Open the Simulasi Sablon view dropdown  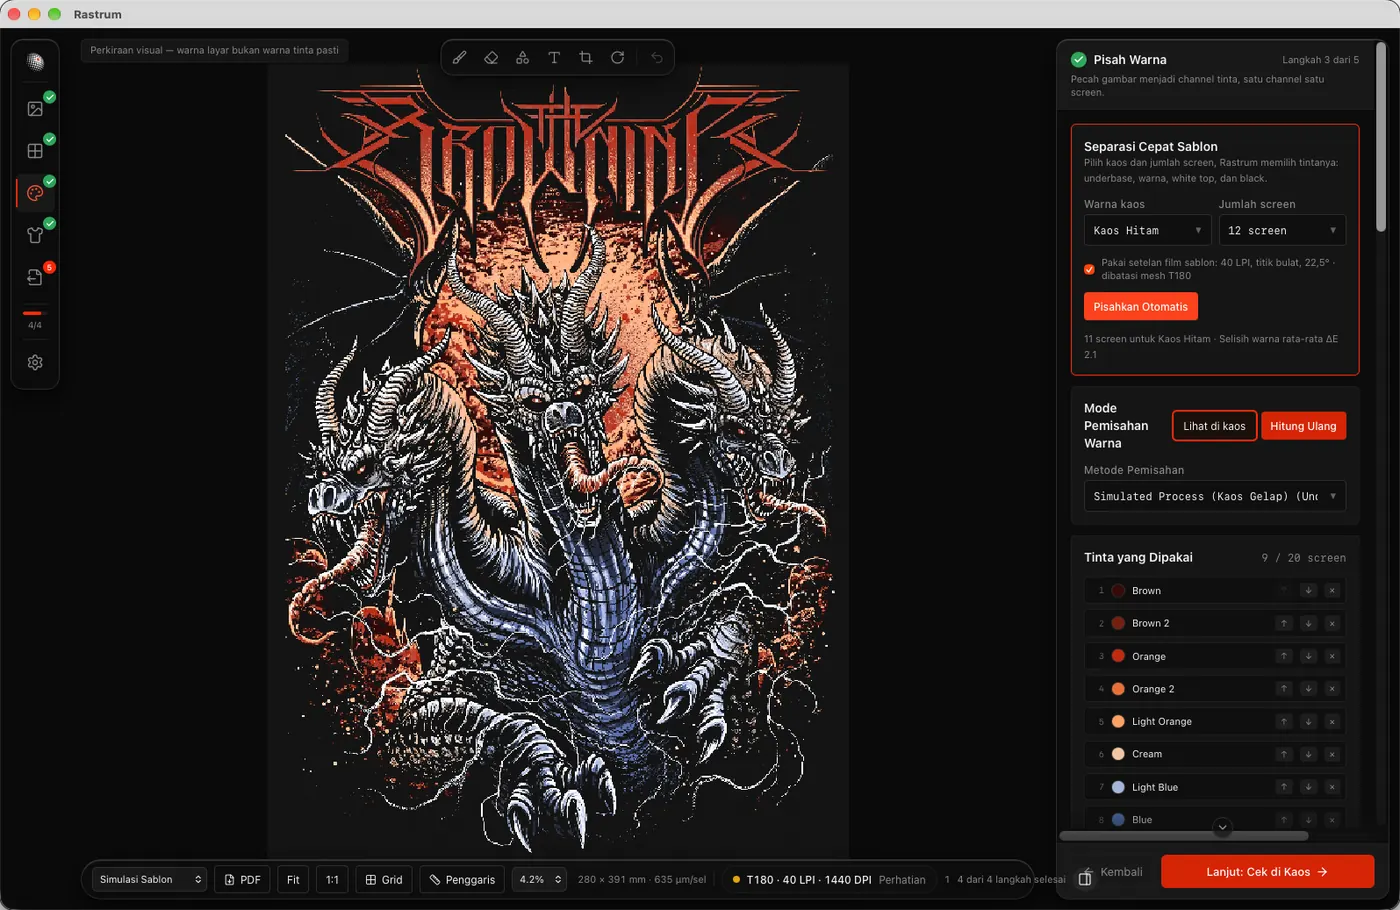tap(150, 880)
